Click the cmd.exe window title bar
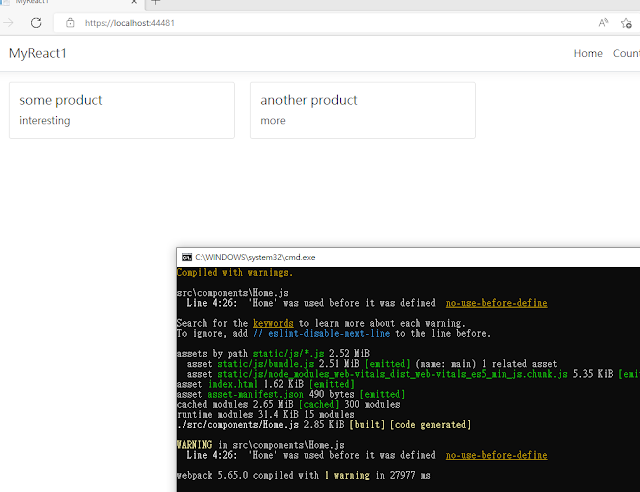This screenshot has width=640, height=492. (408, 257)
